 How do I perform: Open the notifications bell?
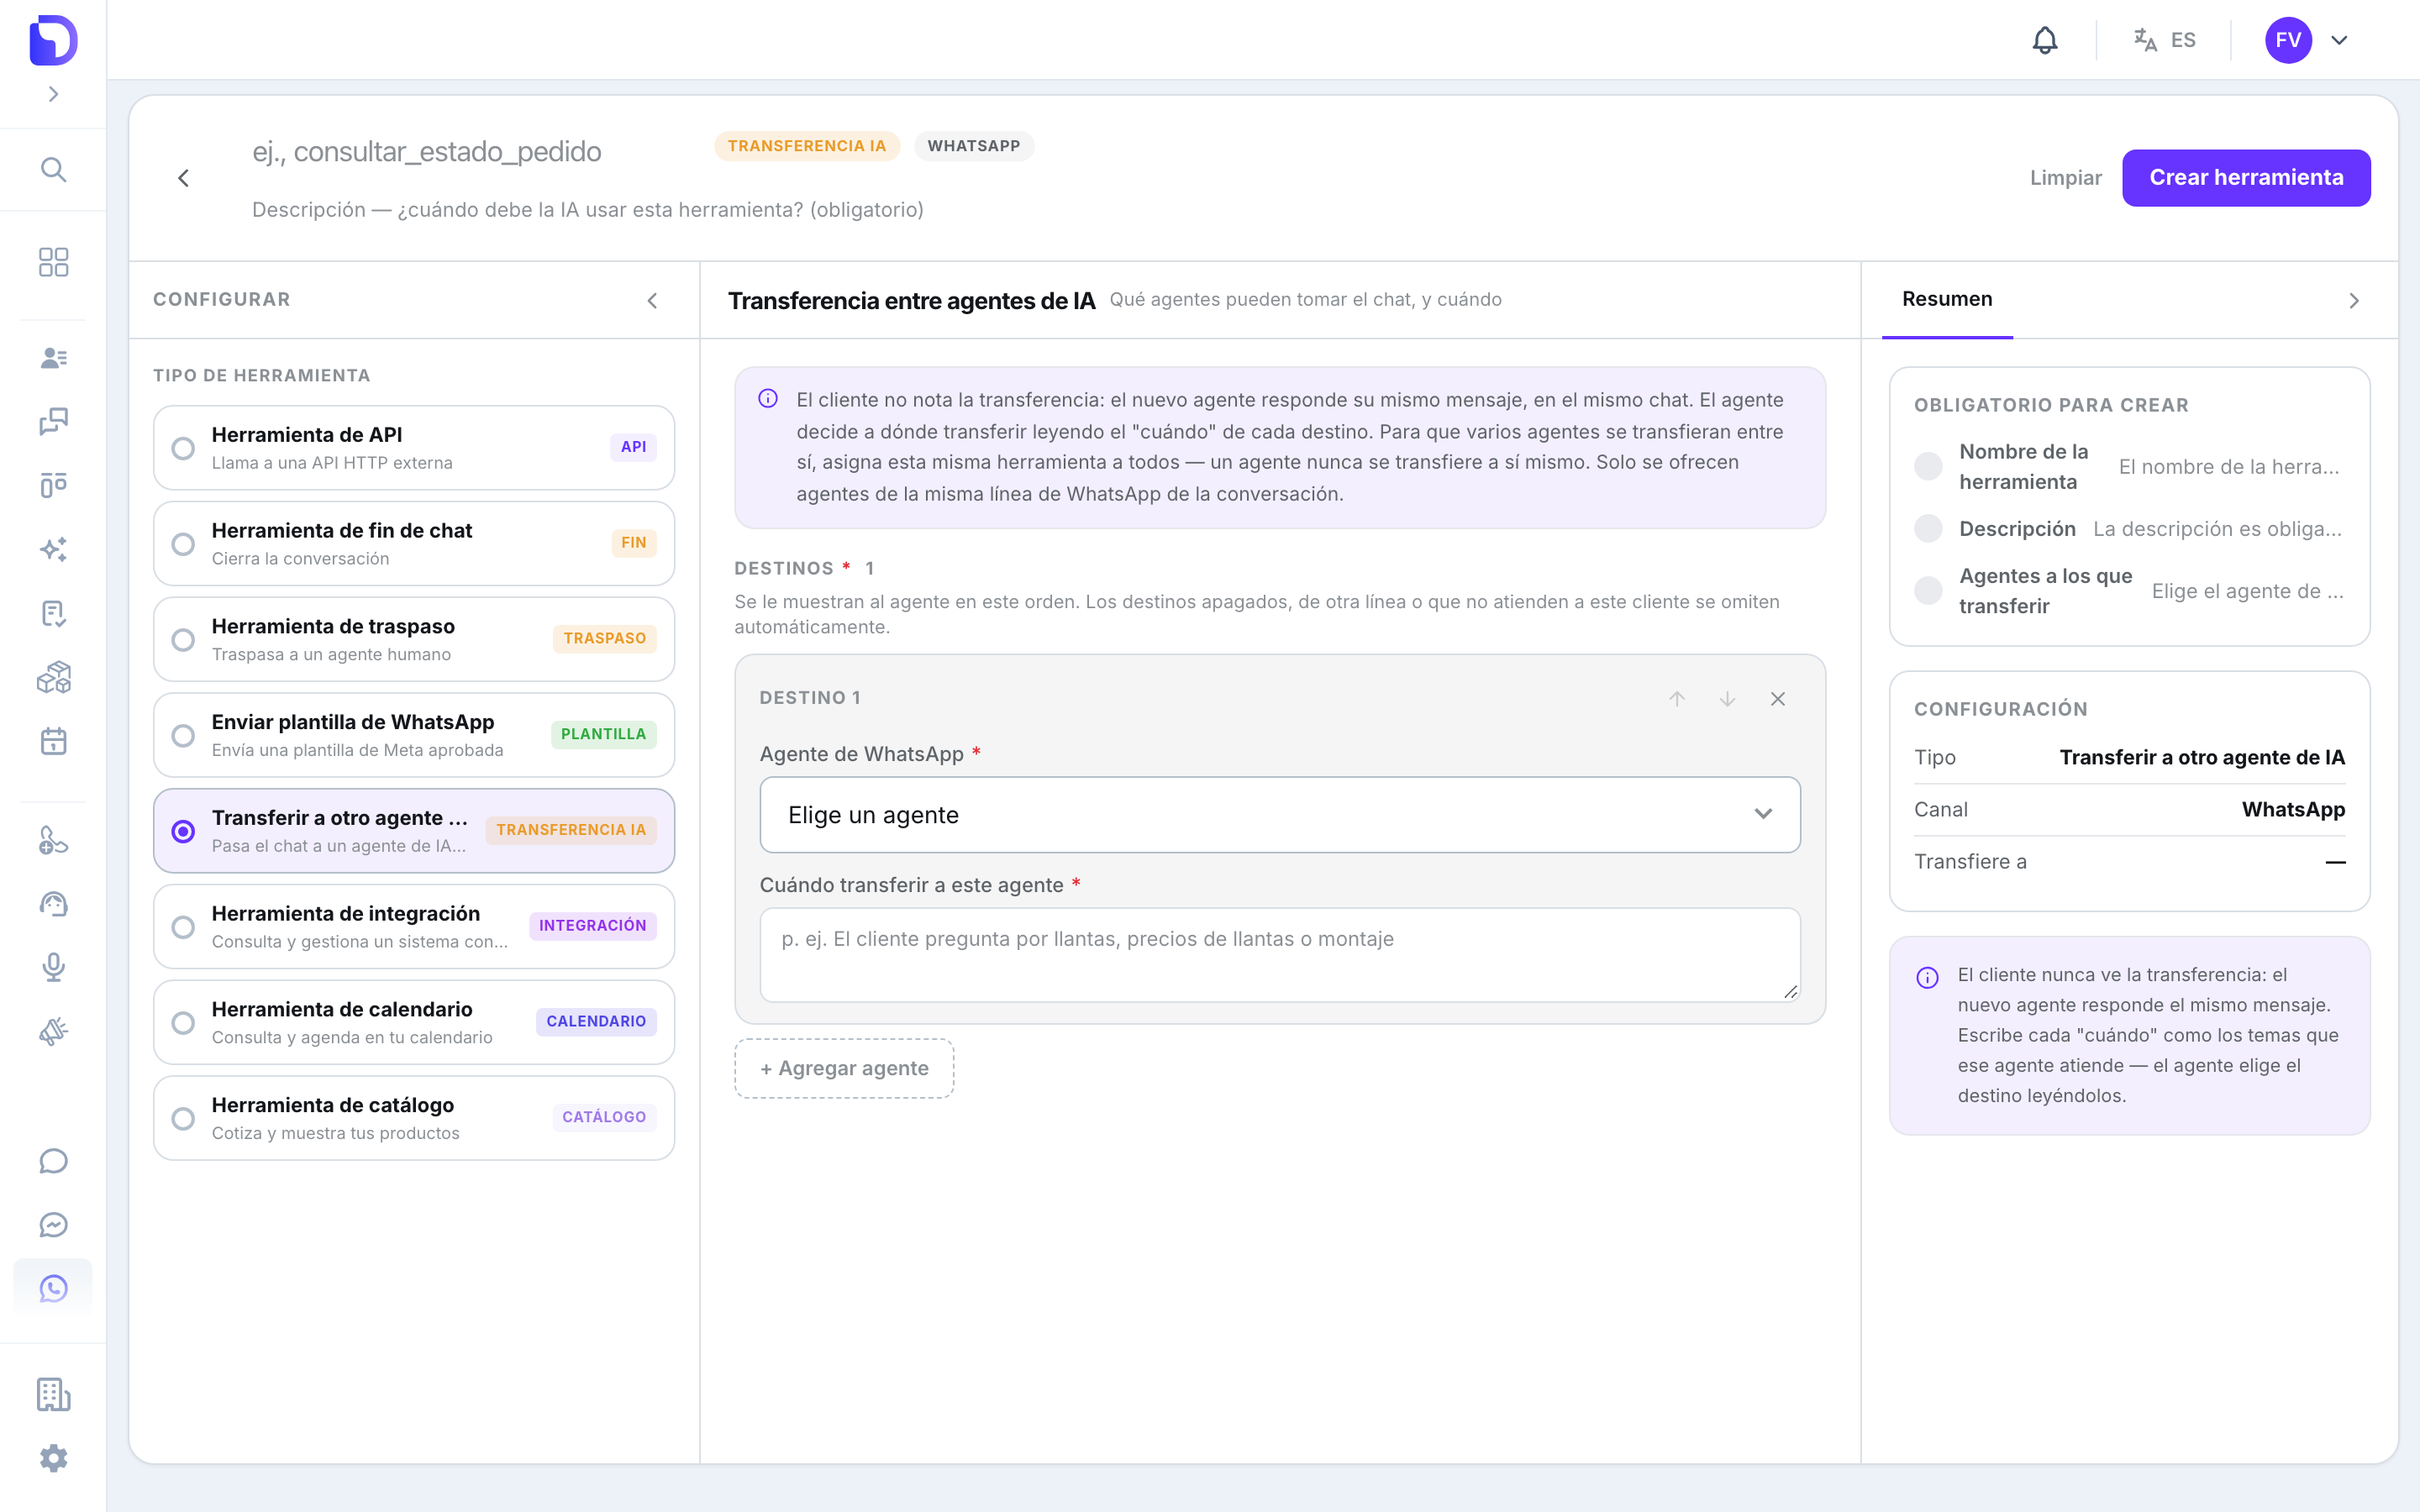[x=2045, y=40]
